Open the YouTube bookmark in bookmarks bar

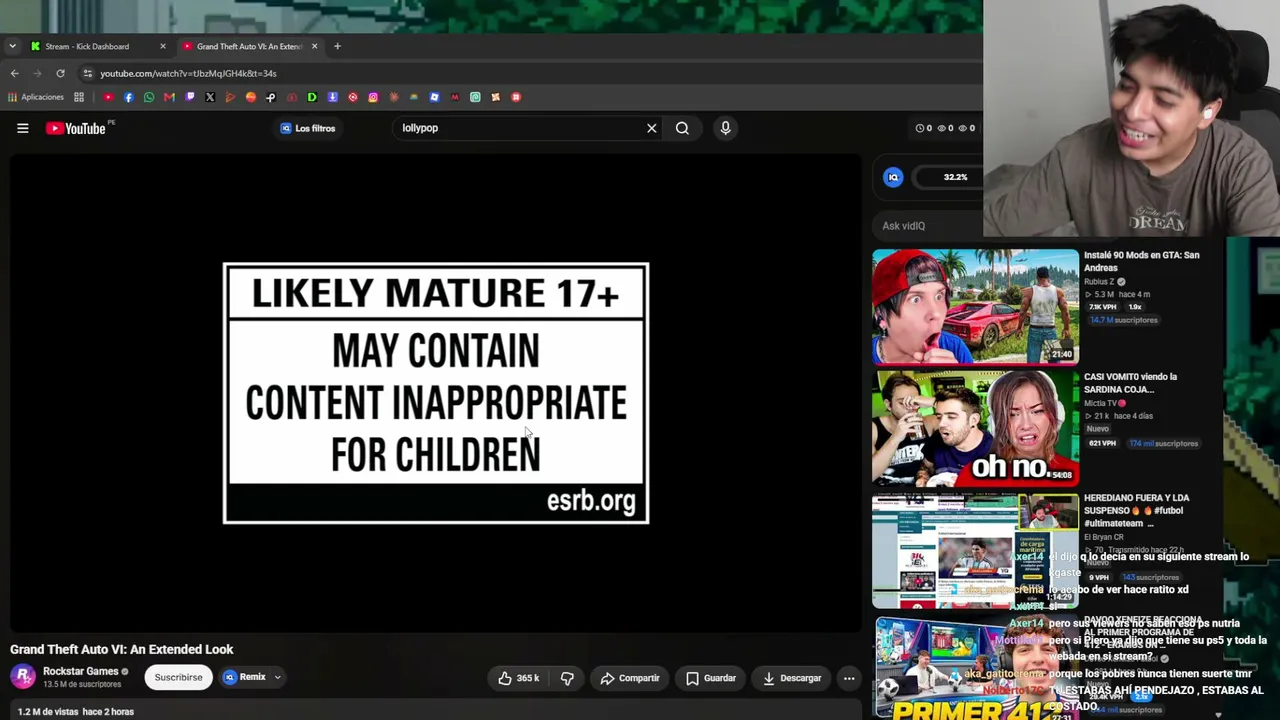tap(108, 97)
